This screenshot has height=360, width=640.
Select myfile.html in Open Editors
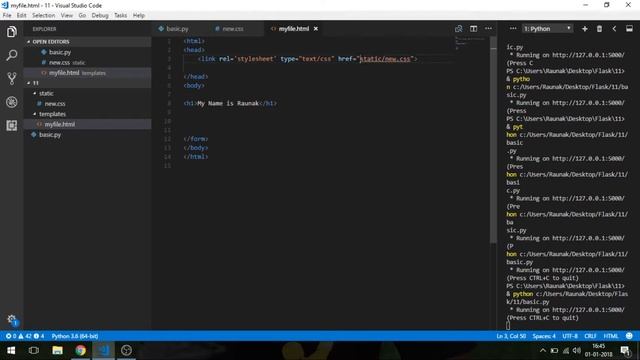tap(88, 73)
